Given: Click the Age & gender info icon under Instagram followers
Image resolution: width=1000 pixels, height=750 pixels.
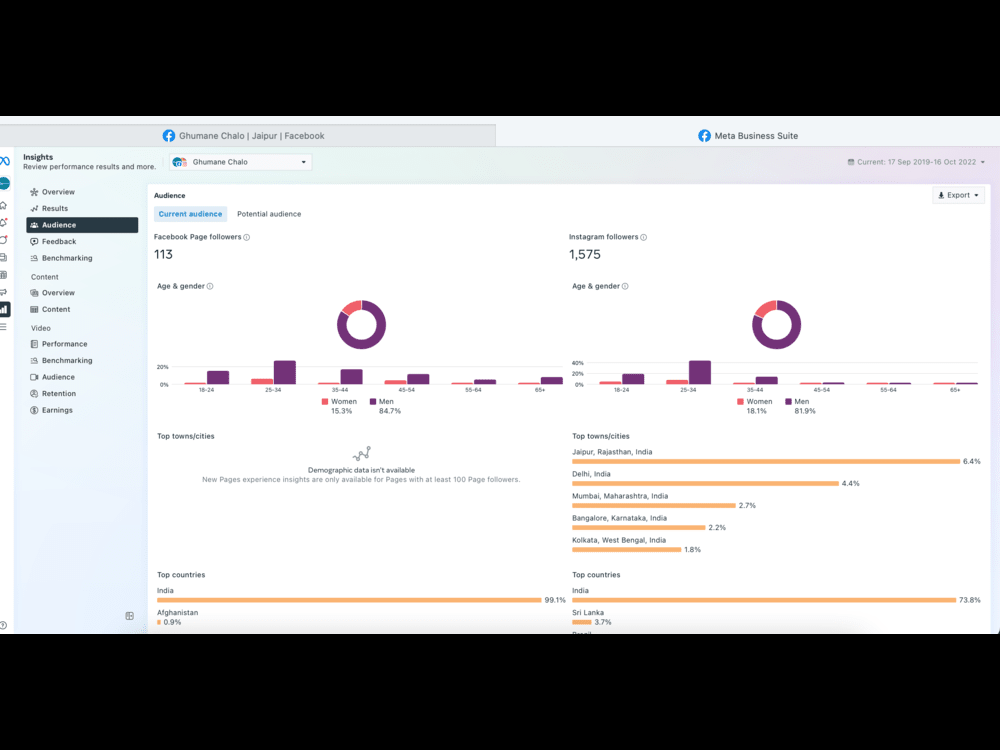Looking at the screenshot, I should click(625, 286).
